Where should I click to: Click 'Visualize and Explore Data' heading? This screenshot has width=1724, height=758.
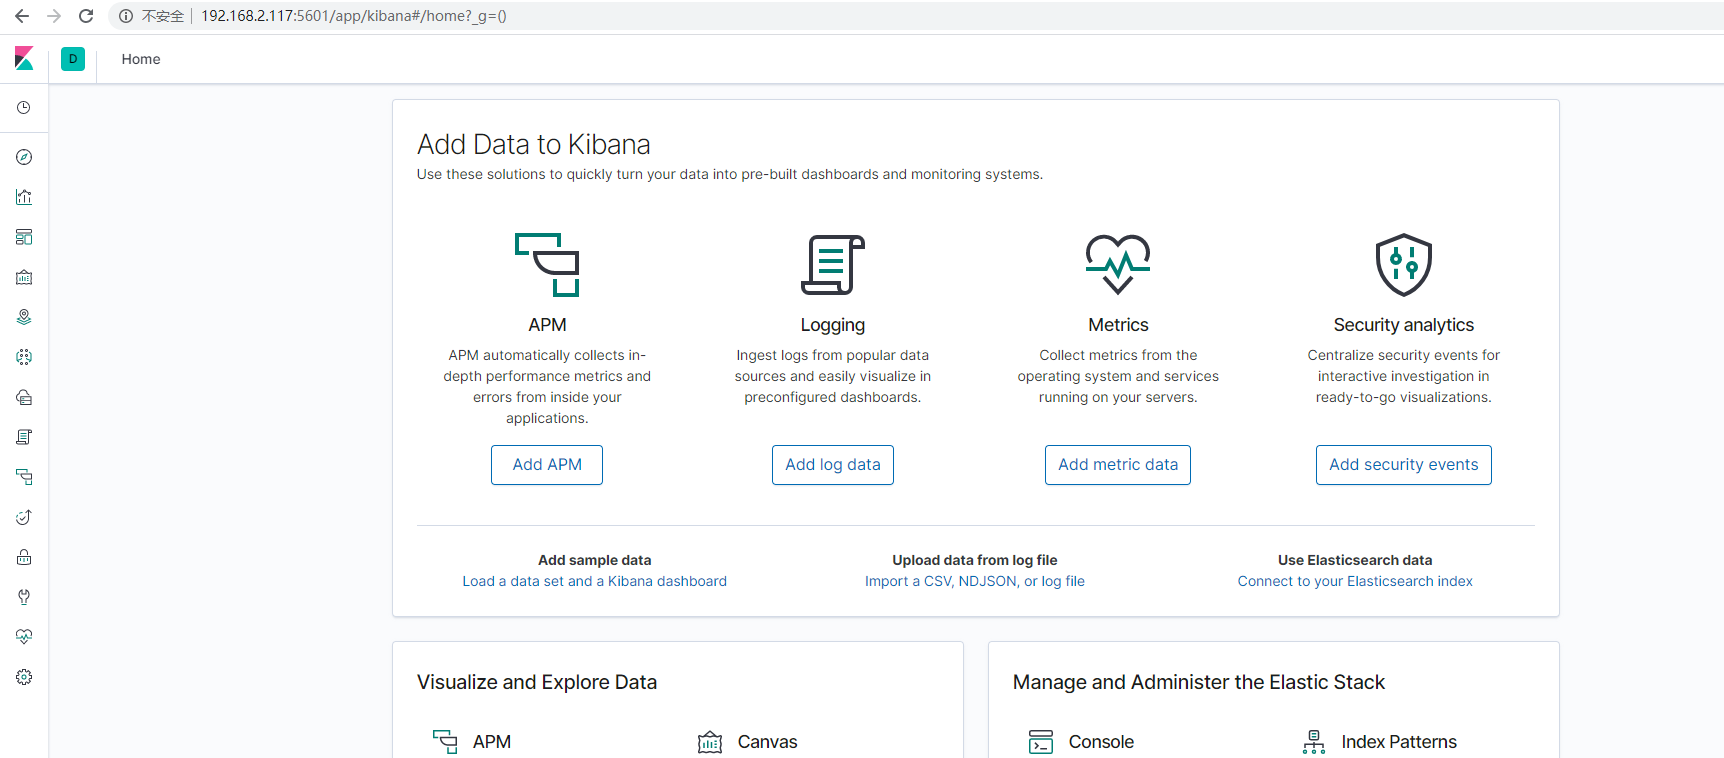point(537,682)
